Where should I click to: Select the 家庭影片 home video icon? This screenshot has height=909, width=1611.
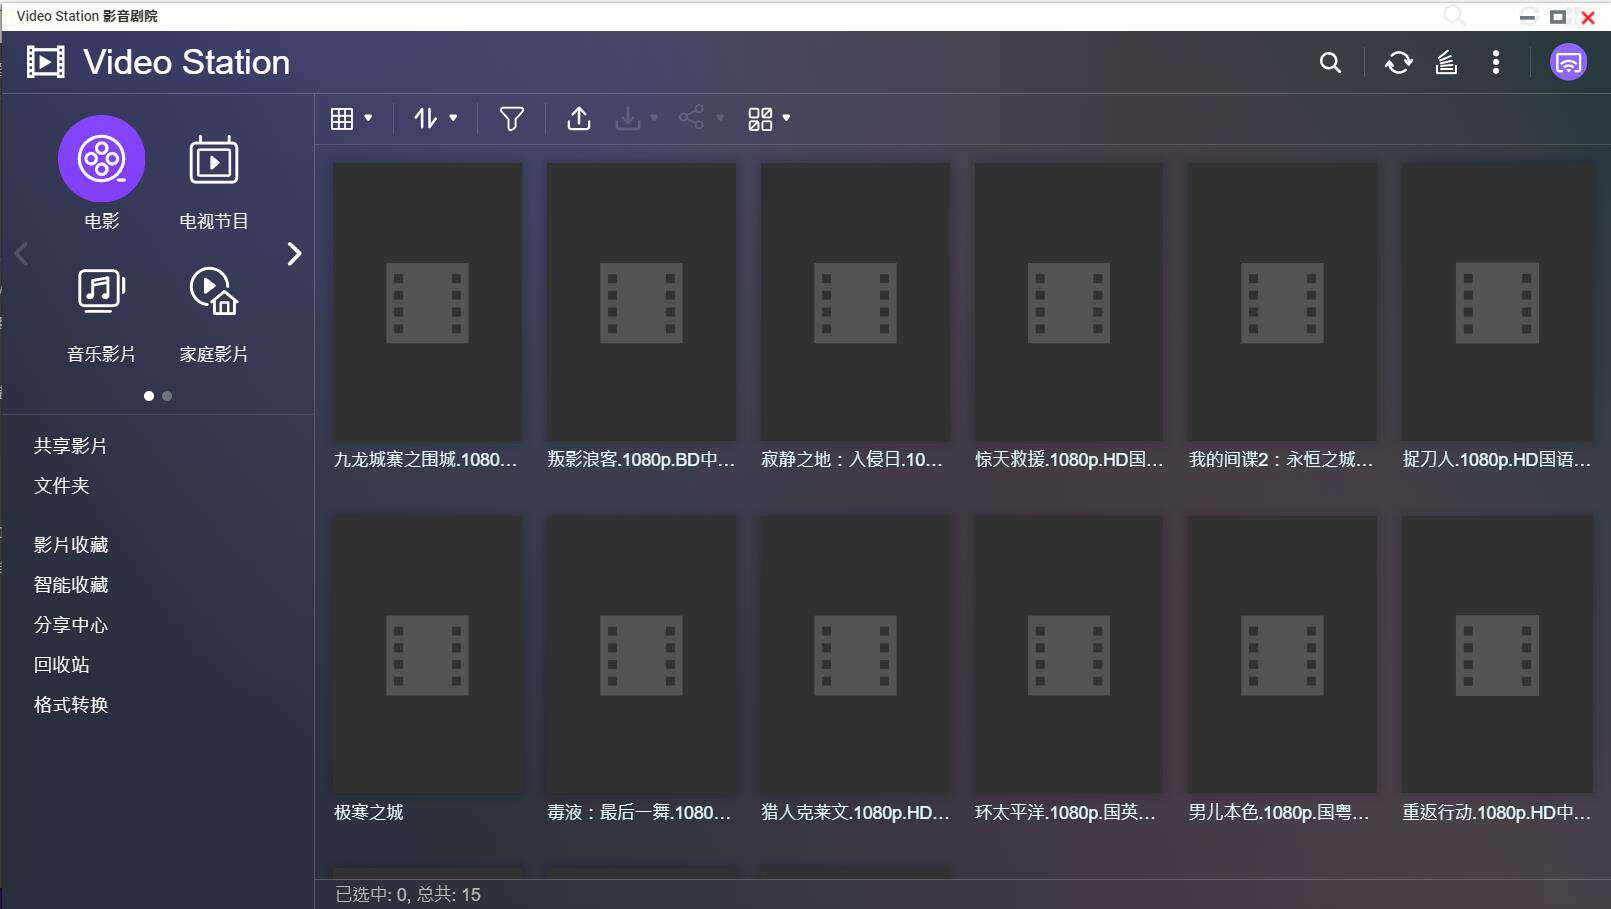pyautogui.click(x=214, y=291)
